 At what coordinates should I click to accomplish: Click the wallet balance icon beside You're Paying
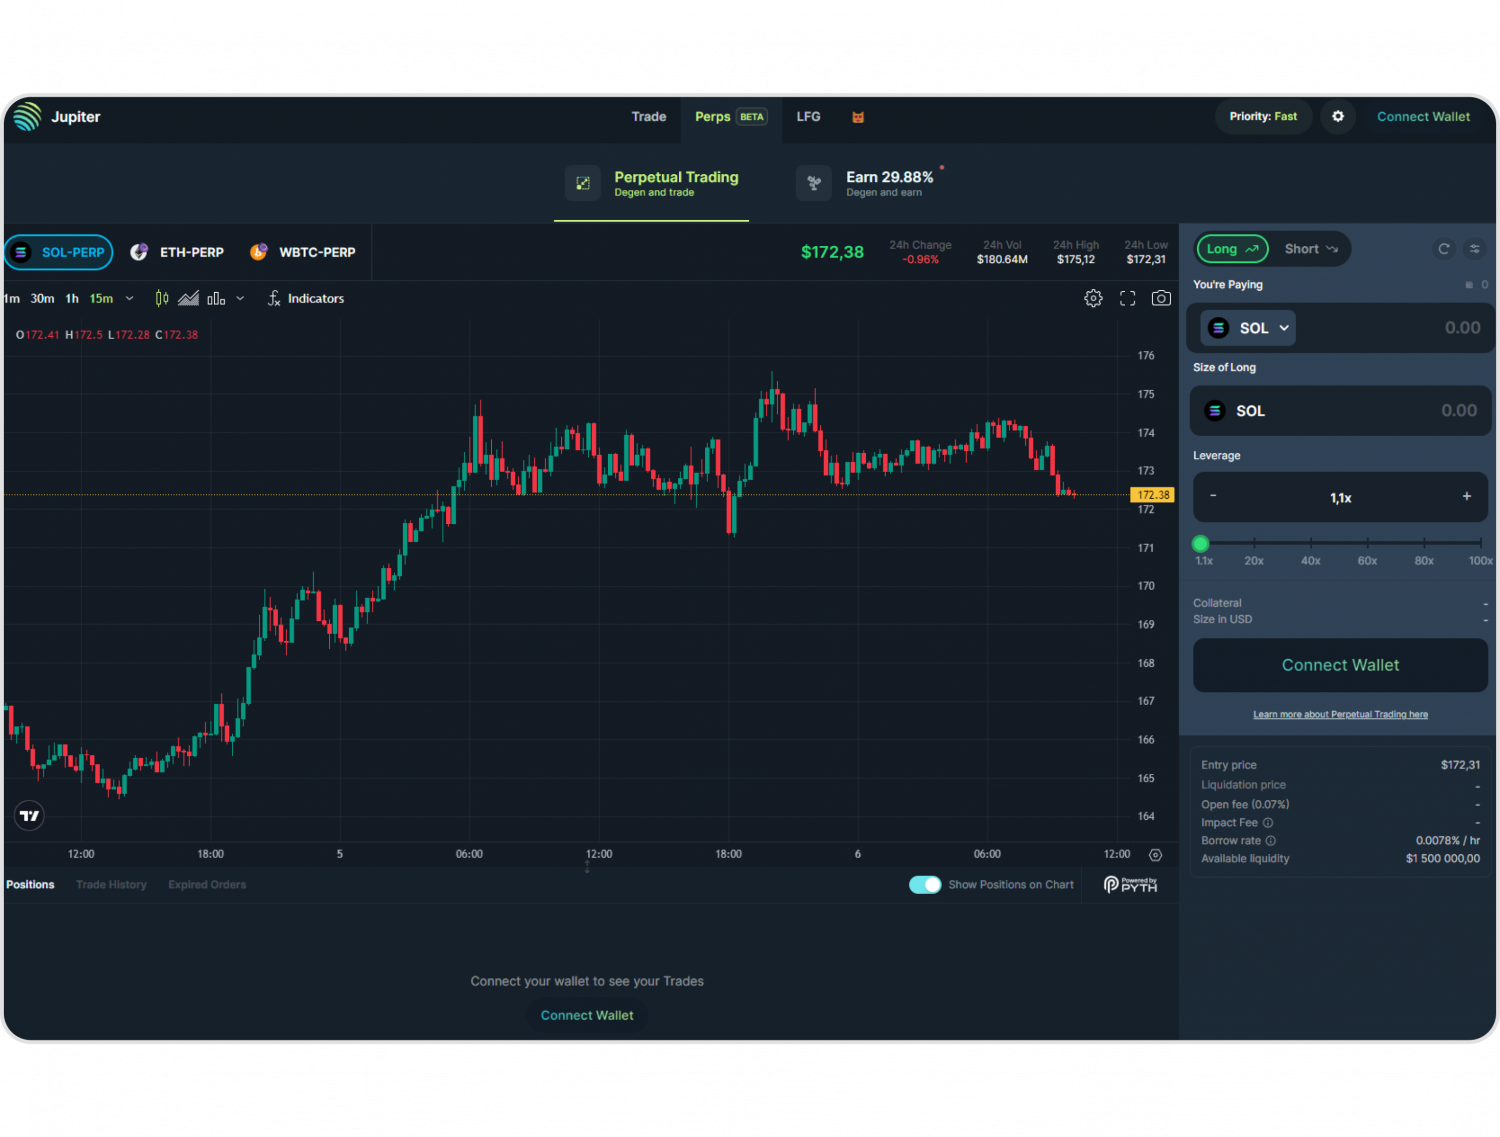[x=1469, y=285]
